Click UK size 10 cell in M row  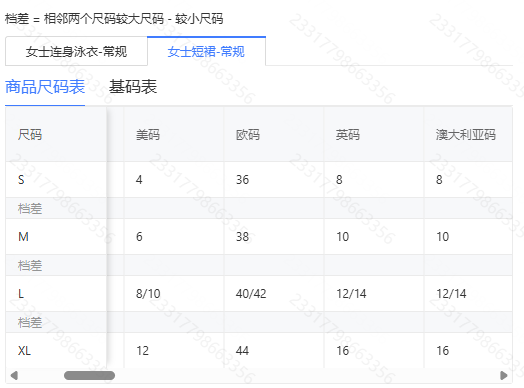(x=374, y=237)
